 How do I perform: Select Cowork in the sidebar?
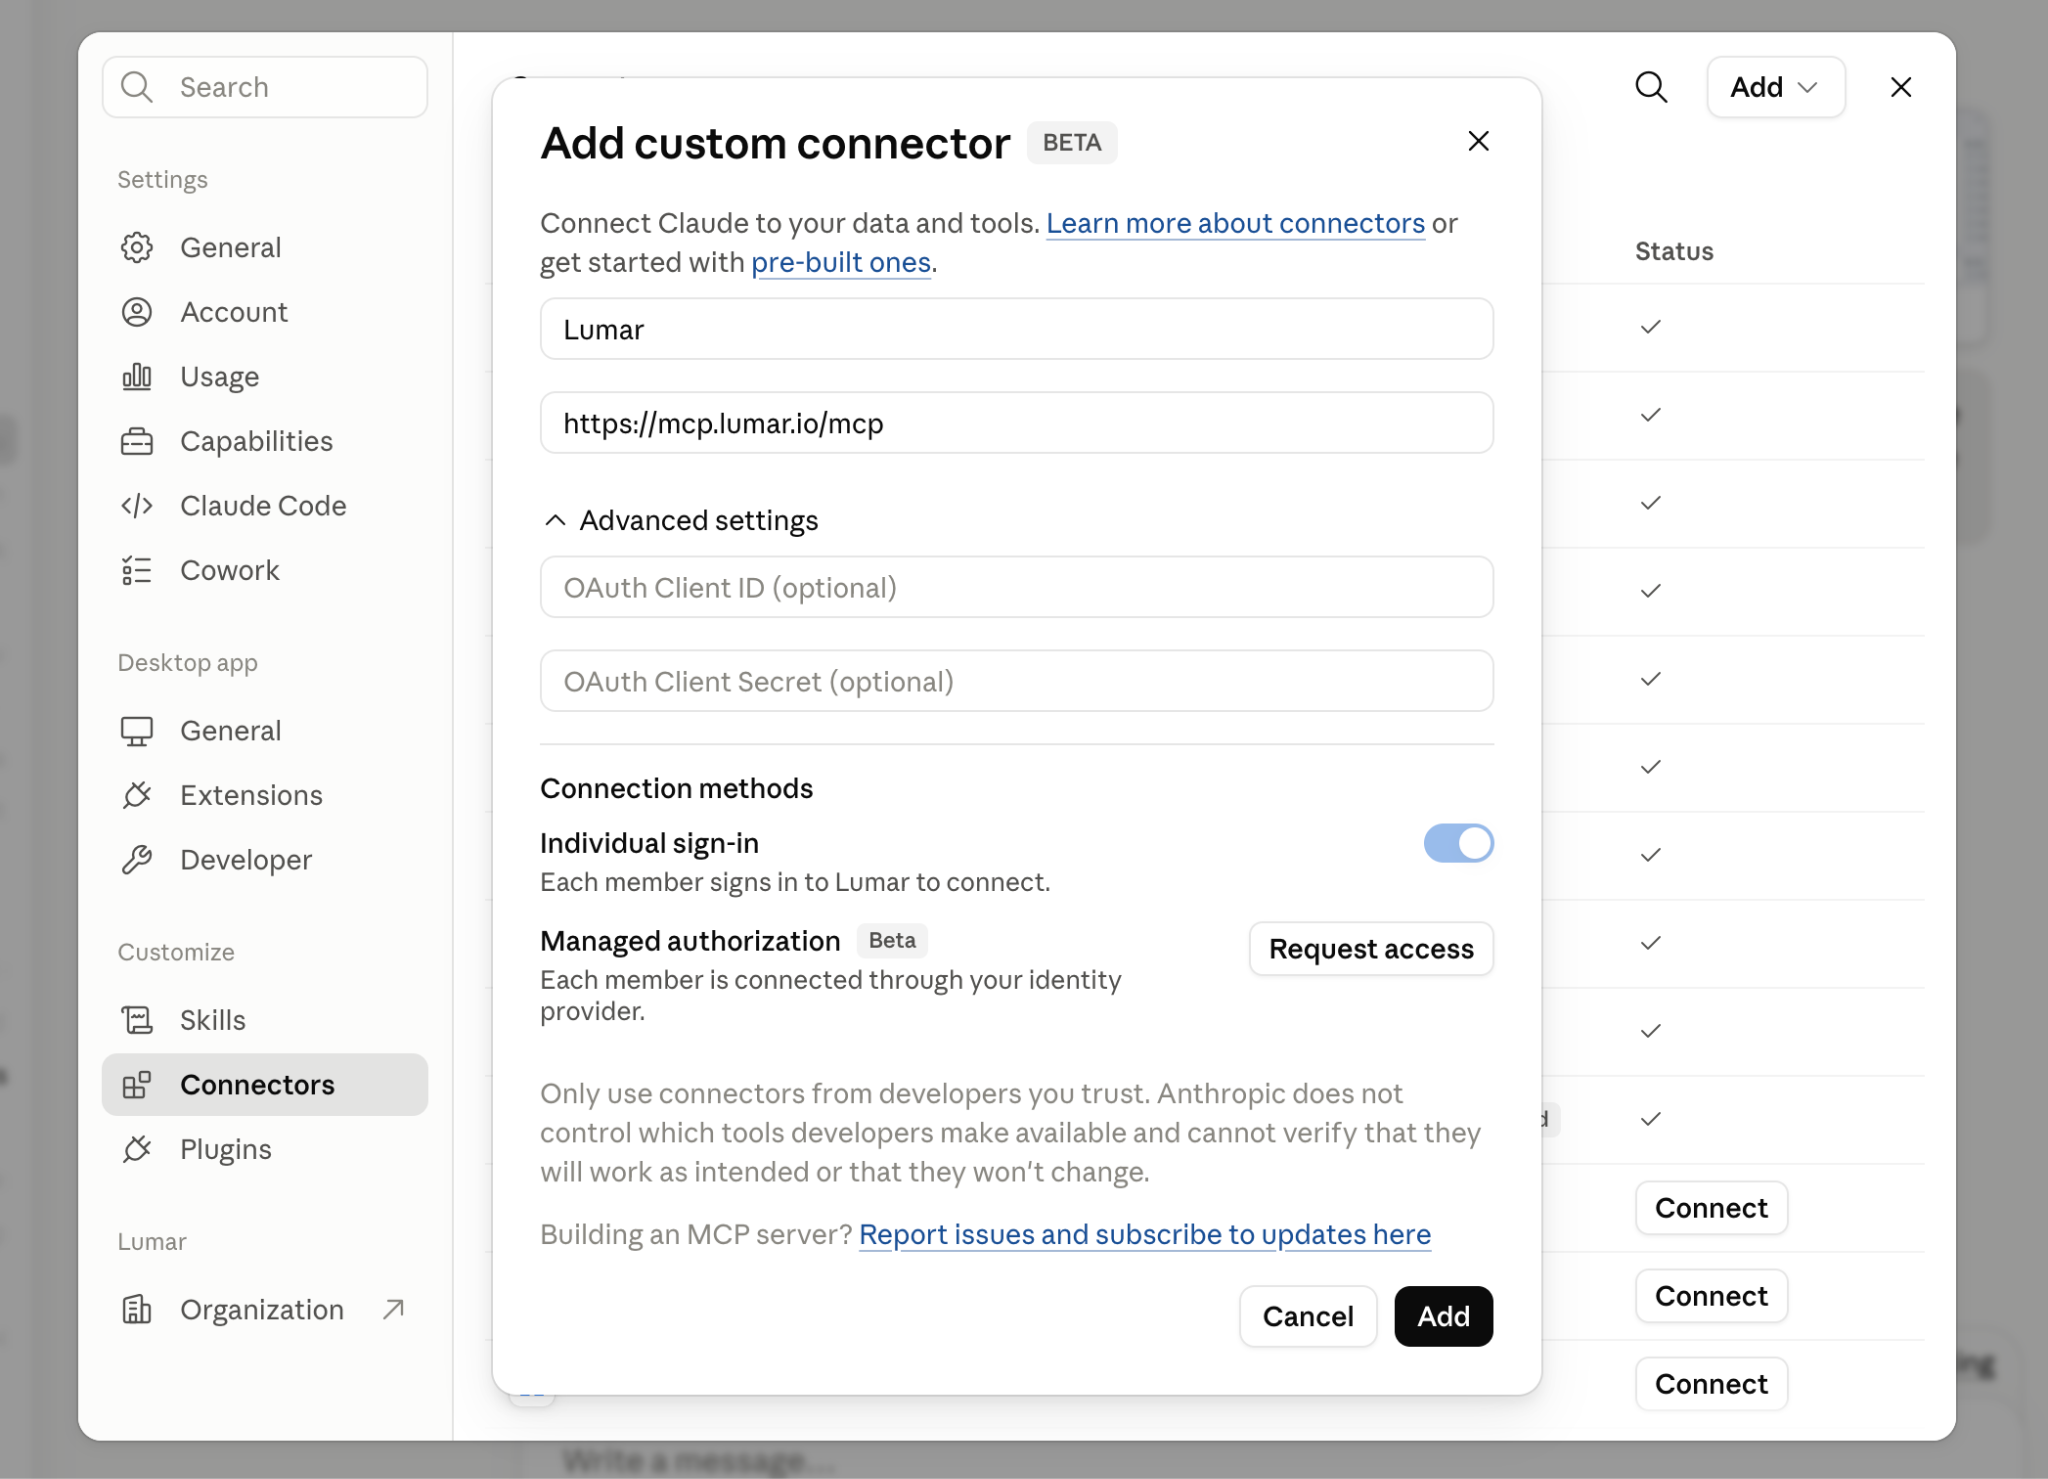point(265,570)
